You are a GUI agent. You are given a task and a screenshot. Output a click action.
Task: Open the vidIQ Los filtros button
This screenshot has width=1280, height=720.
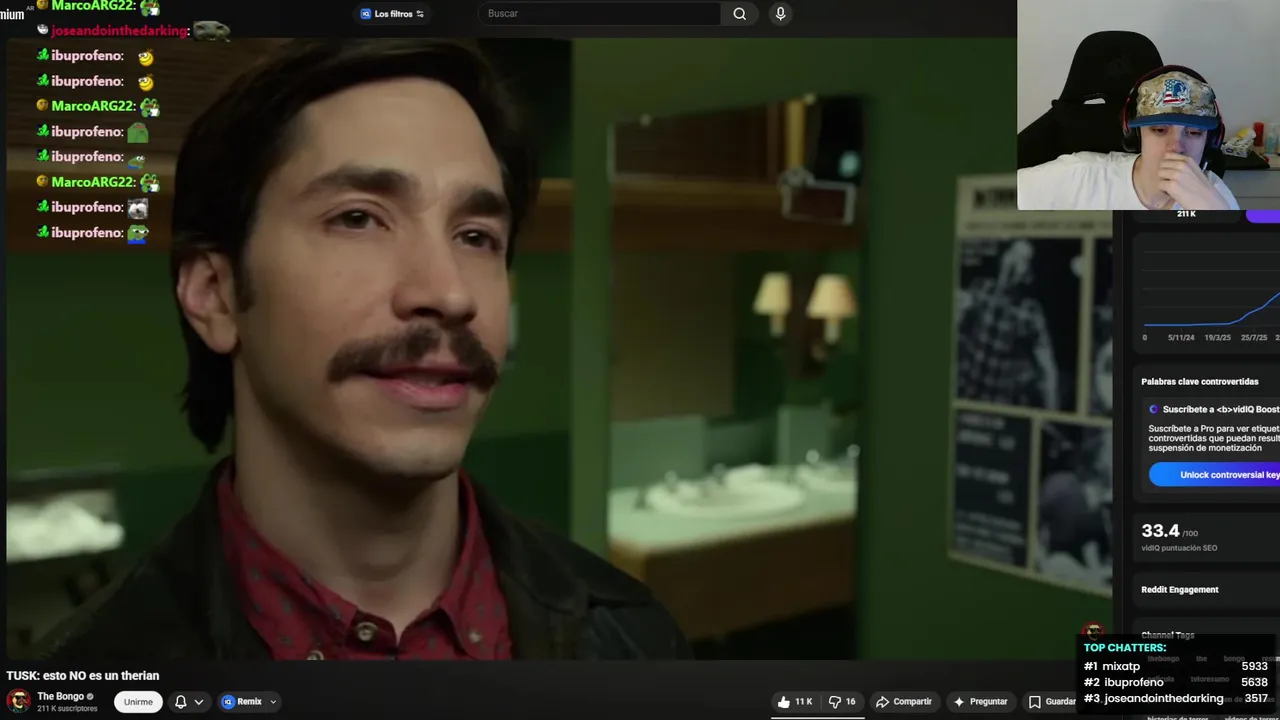tap(392, 14)
